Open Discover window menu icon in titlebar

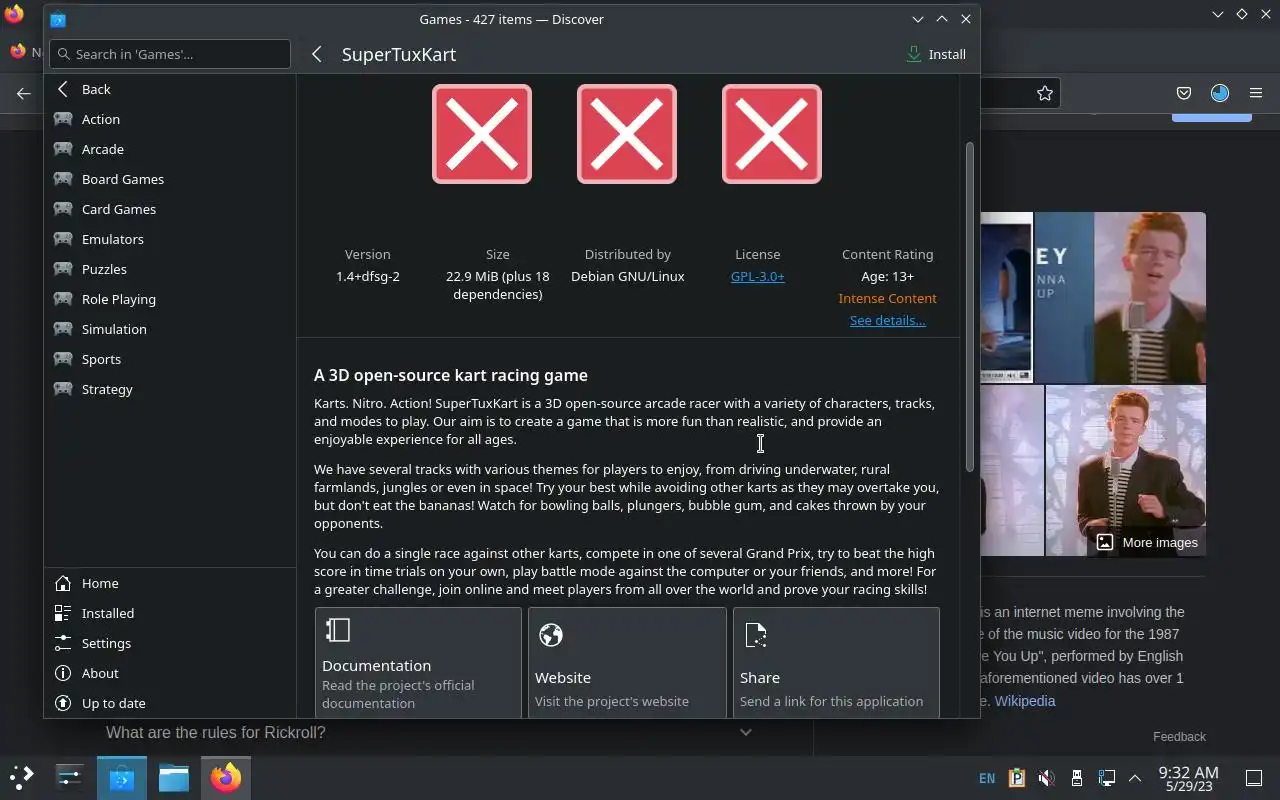click(x=58, y=19)
